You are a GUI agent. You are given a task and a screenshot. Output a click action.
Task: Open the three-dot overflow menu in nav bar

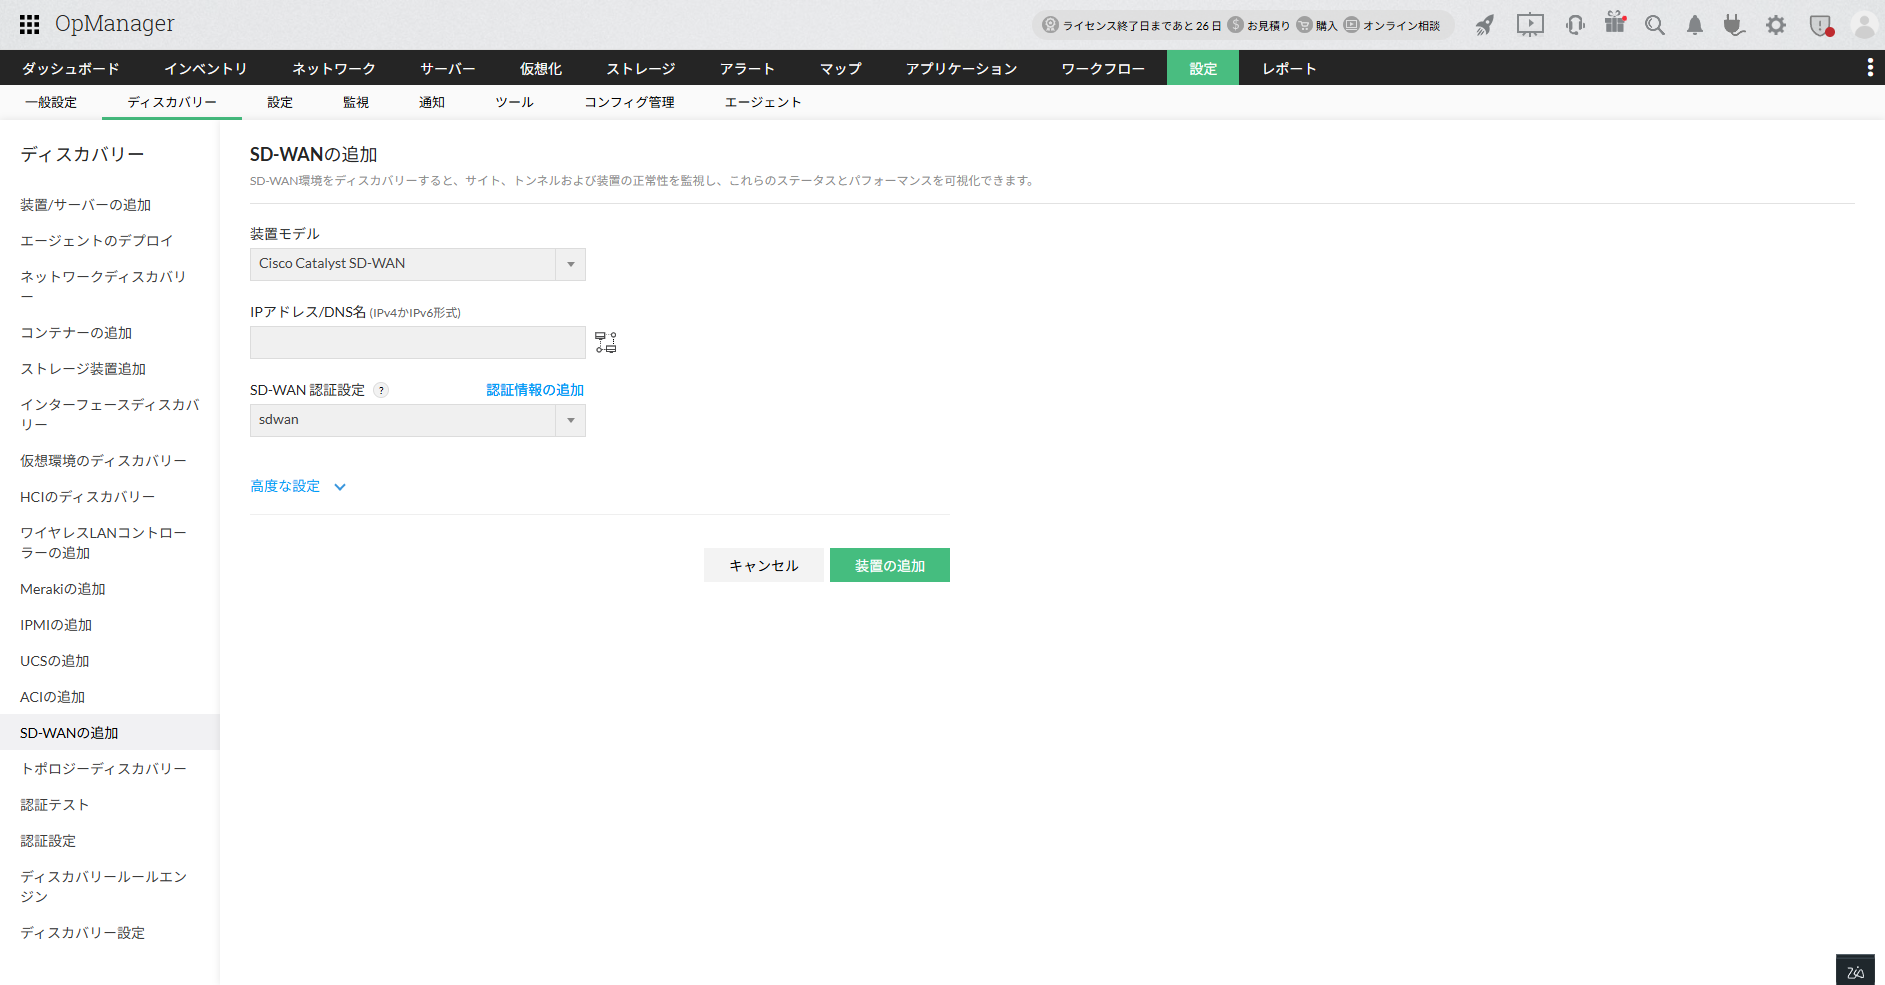pos(1870,67)
